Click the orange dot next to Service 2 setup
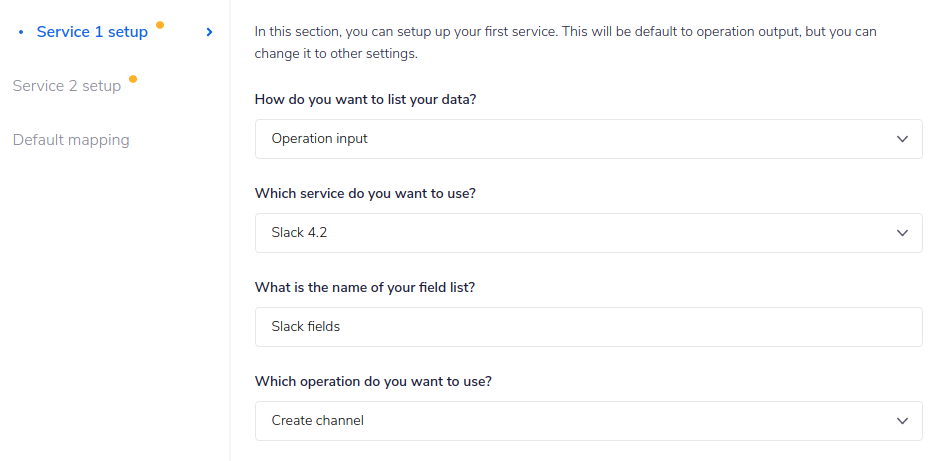 [133, 78]
